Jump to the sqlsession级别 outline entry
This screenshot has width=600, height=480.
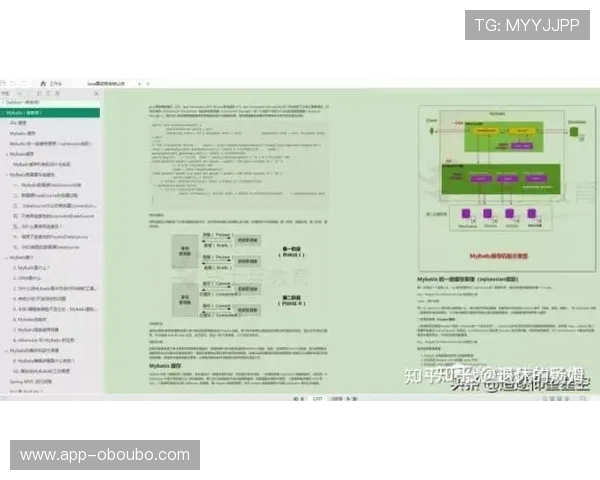pos(51,144)
